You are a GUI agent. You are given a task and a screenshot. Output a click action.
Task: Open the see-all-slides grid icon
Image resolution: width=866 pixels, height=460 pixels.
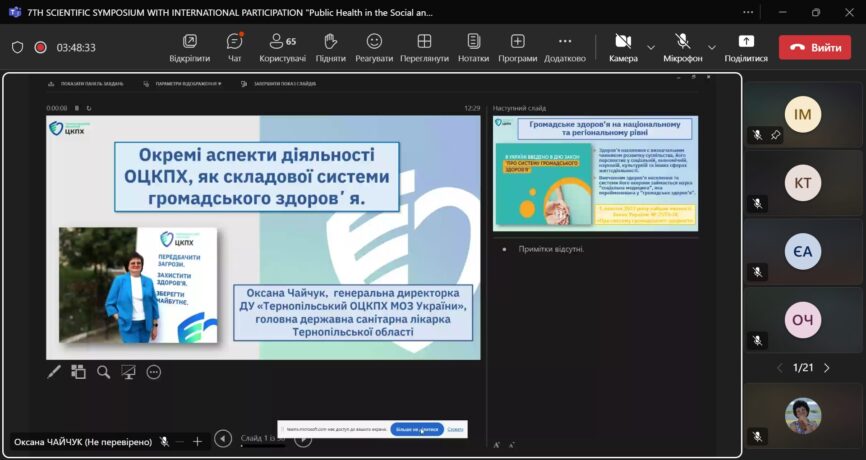(x=79, y=372)
